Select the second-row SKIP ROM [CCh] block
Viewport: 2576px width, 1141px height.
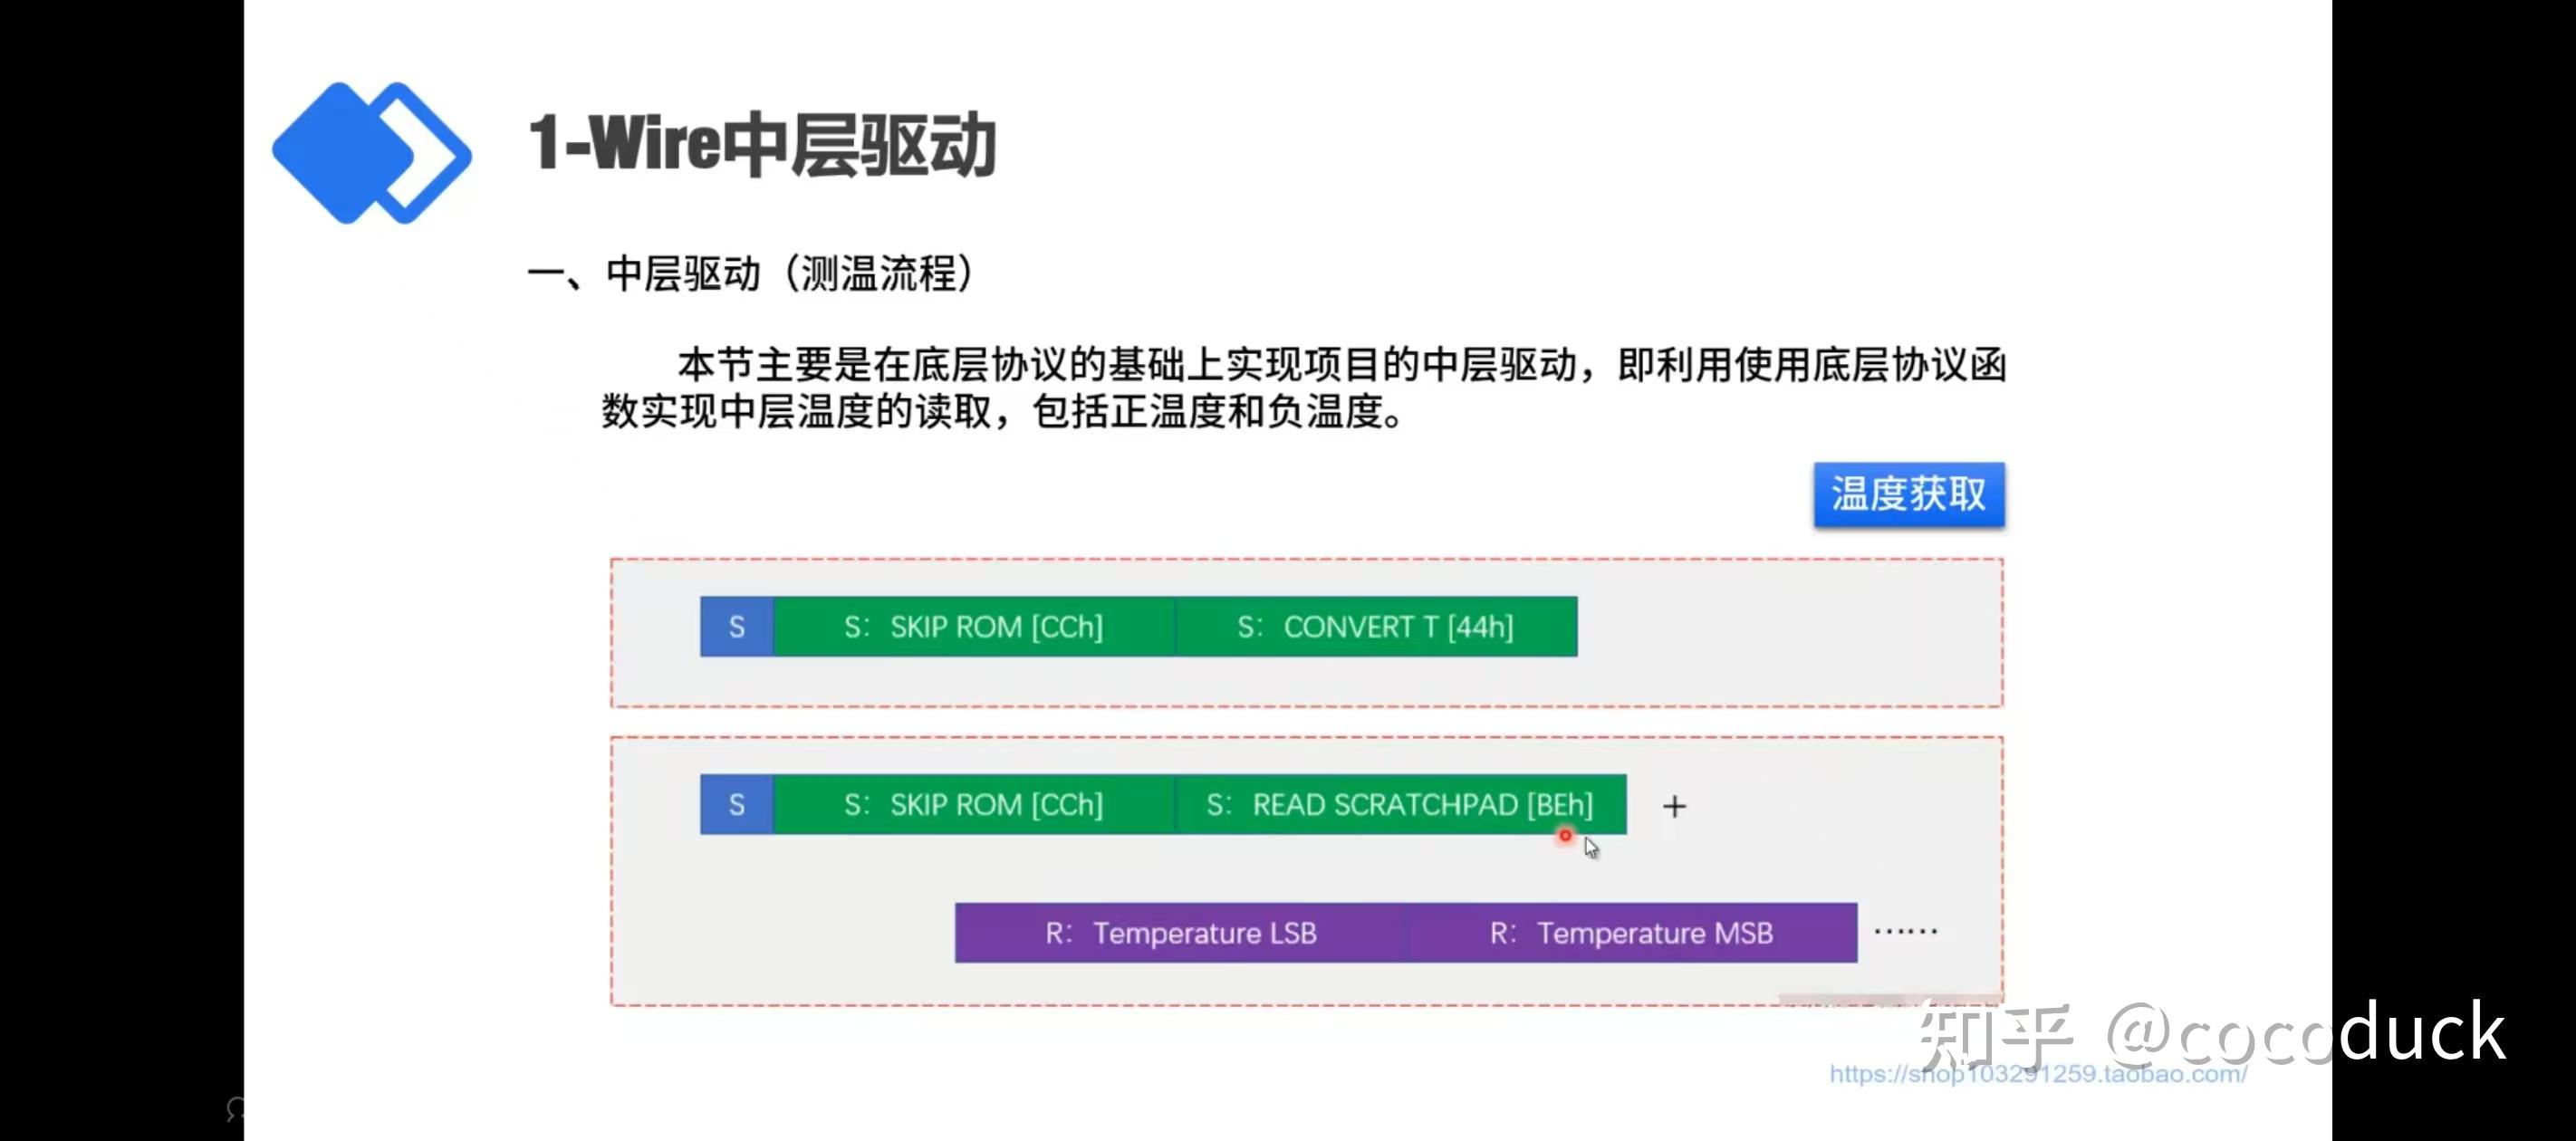(973, 805)
